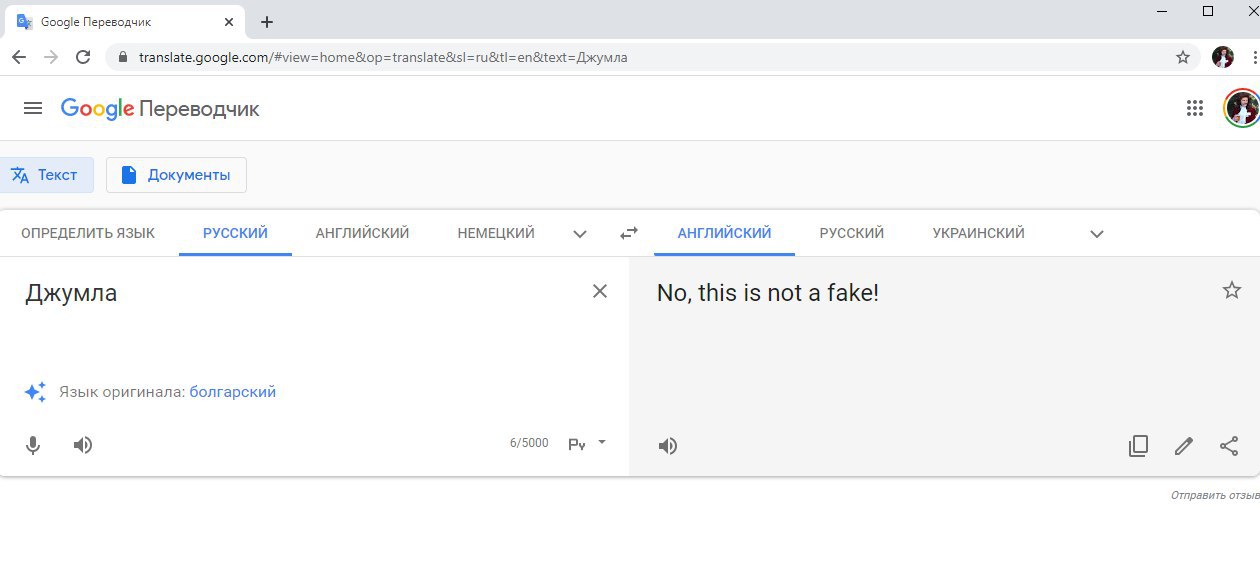Select the Google Переводчик browser tab
This screenshot has width=1260, height=568.
[x=127, y=22]
